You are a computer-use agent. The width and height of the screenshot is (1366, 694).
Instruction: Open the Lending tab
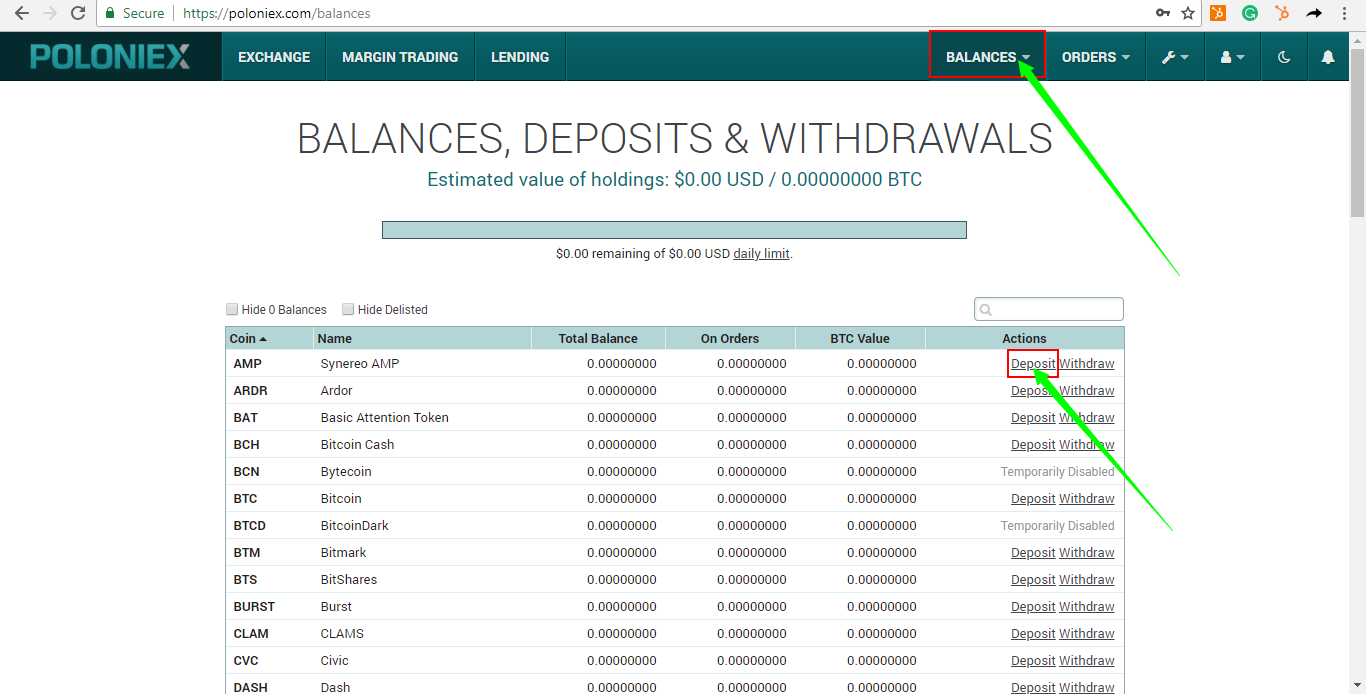(520, 57)
